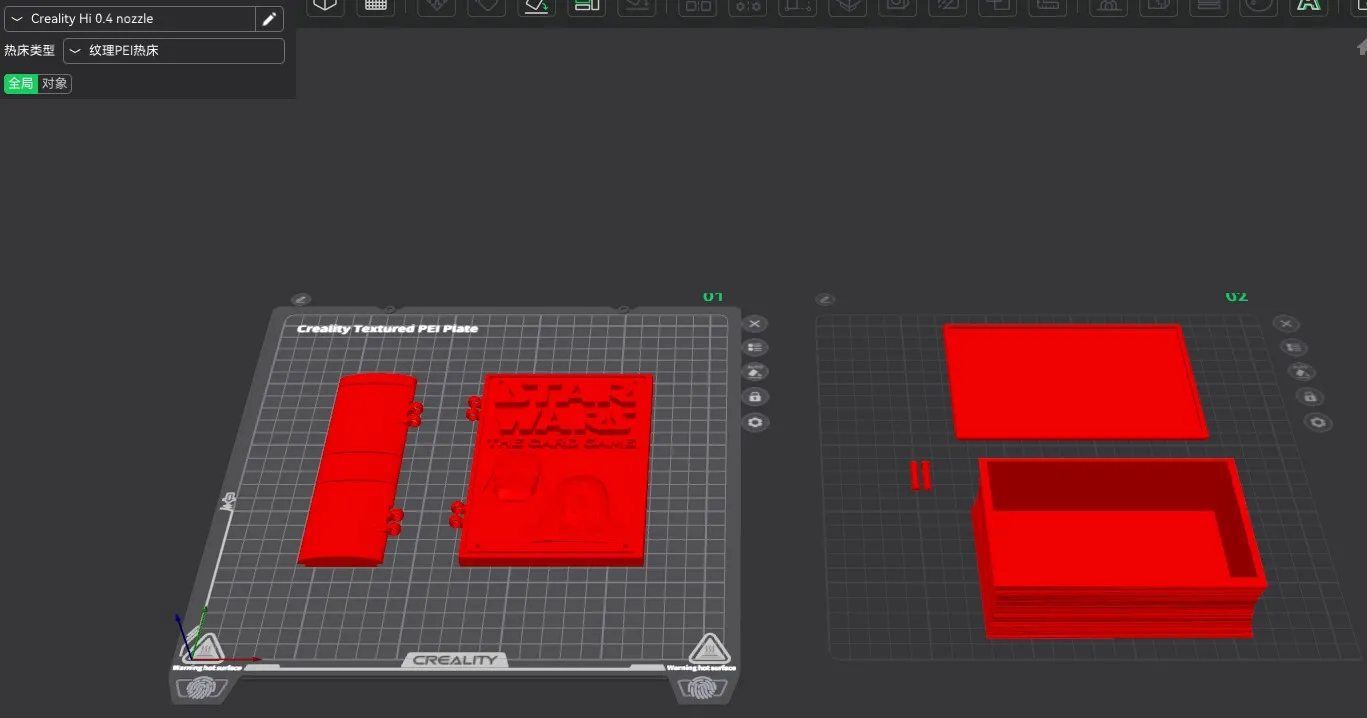Screen dimensions: 1367x718
Task: Edit plate 02 name with pencil icon
Action: pos(824,299)
